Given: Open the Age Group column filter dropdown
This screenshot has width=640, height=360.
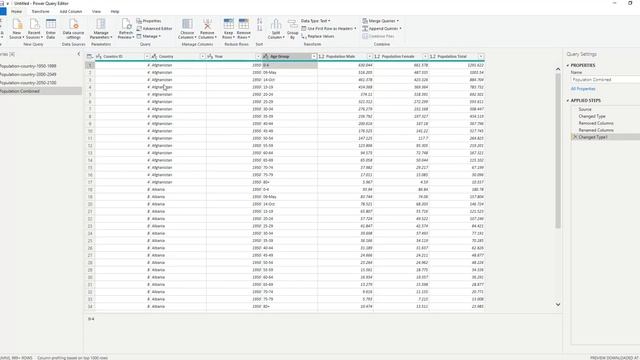Looking at the screenshot, I should [314, 56].
